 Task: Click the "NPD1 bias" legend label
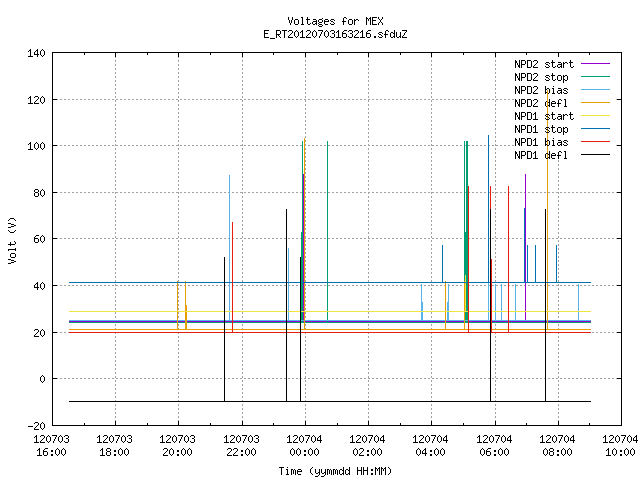coord(541,142)
